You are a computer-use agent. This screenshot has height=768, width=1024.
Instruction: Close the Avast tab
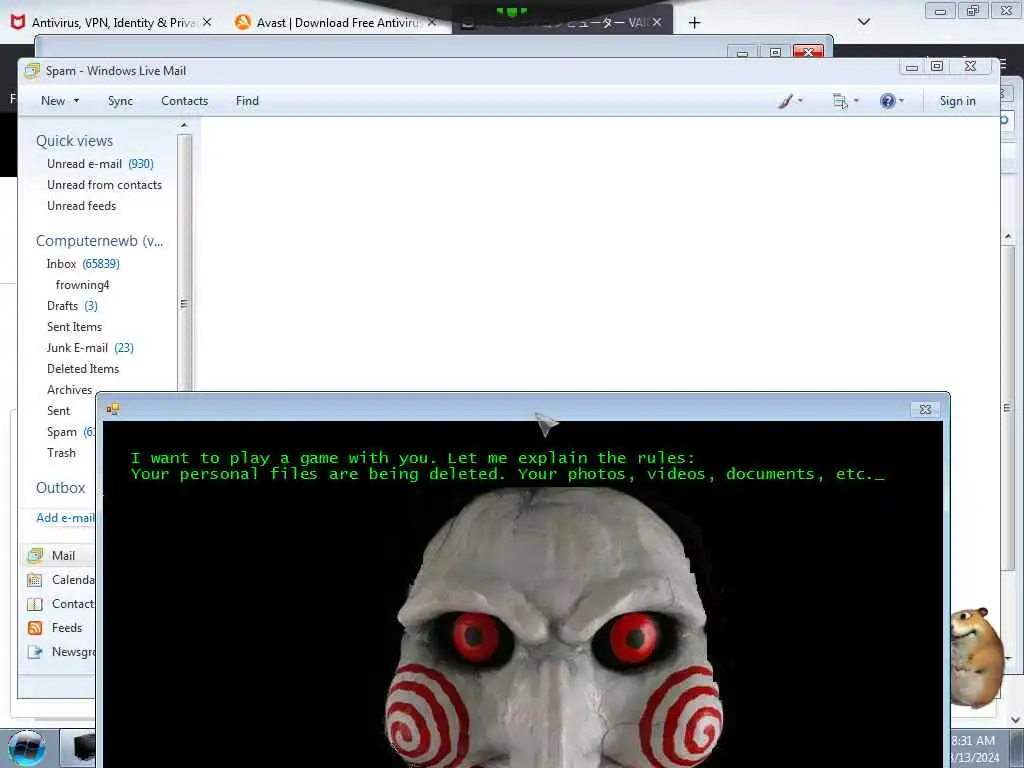coord(432,22)
